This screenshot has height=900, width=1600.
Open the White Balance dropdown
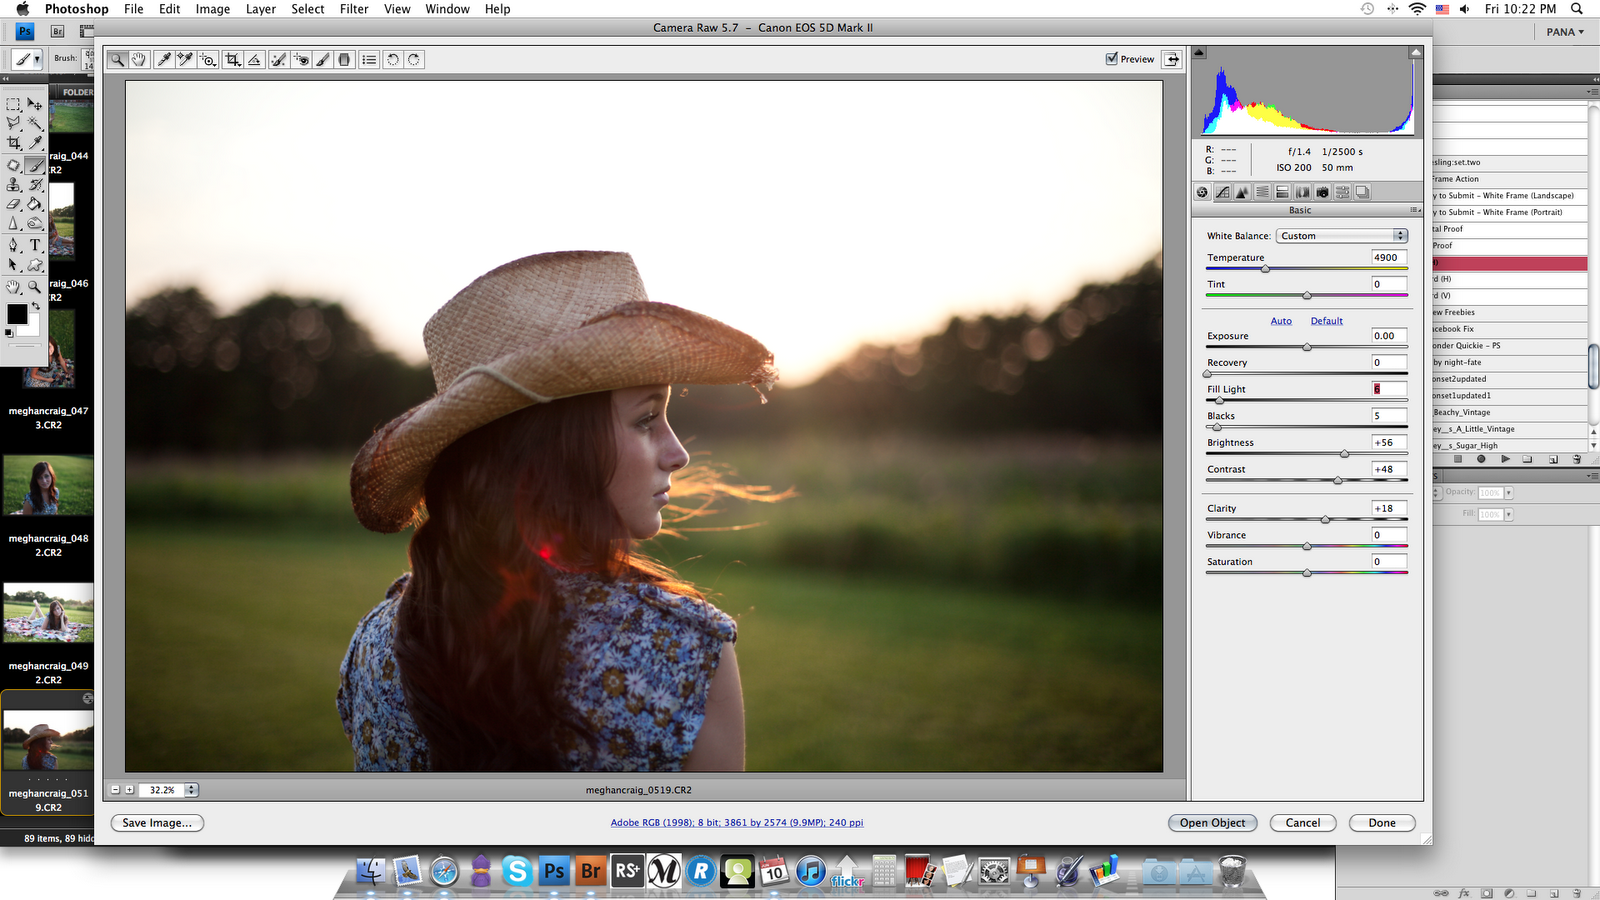(x=1341, y=236)
